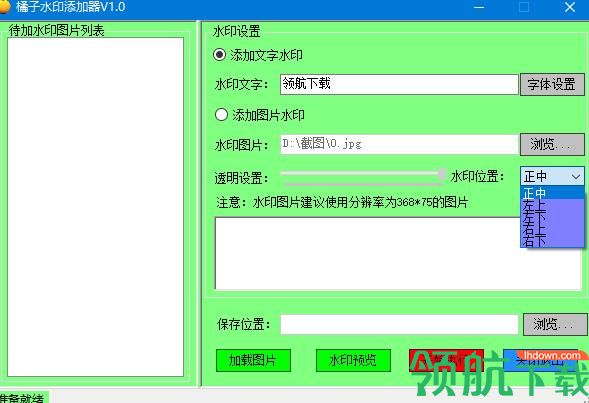589x403 pixels.
Task: Open the 水印位置 combo box arrow
Action: coord(575,176)
